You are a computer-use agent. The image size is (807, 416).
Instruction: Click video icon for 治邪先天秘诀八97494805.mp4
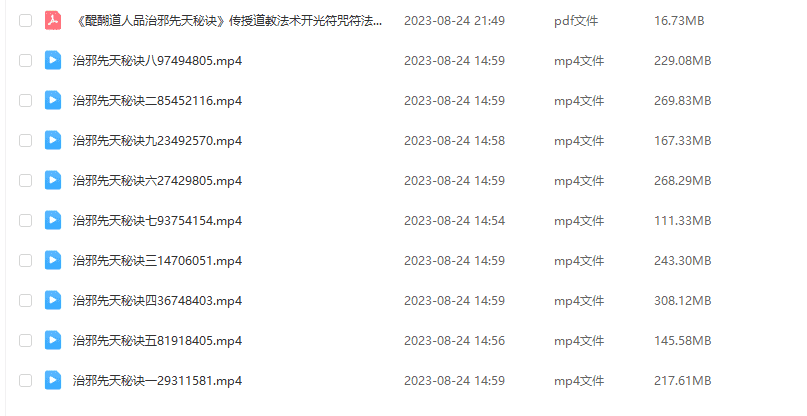53,60
